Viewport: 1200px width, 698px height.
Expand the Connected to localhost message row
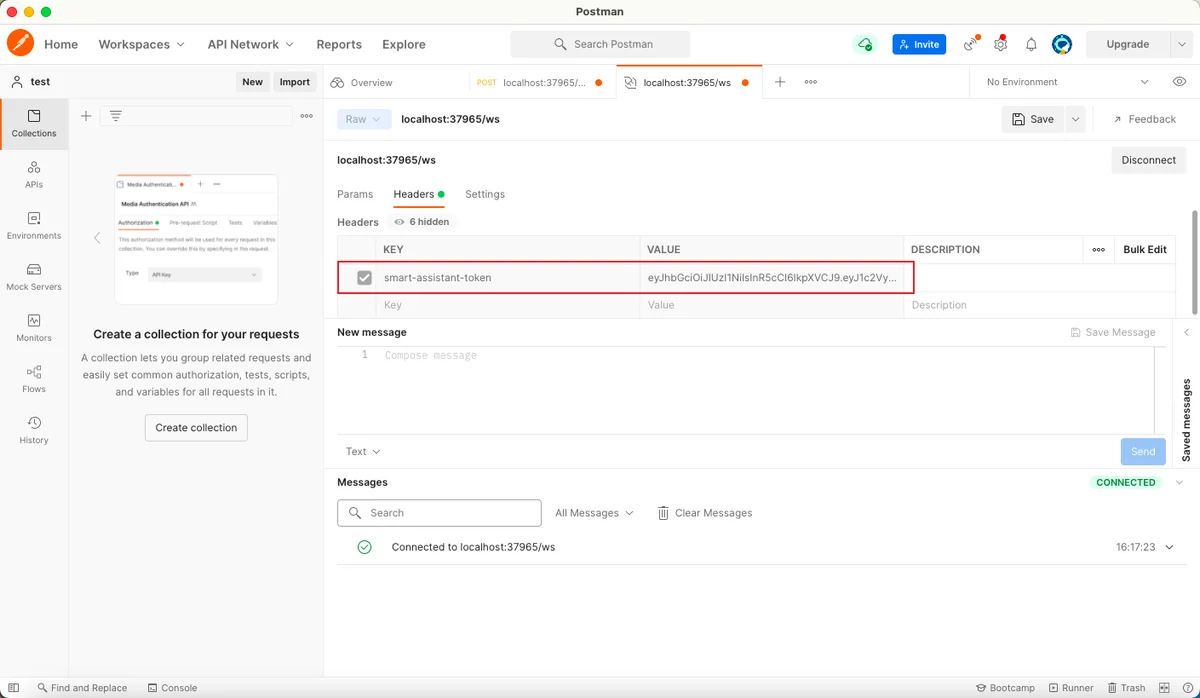[x=1169, y=548]
